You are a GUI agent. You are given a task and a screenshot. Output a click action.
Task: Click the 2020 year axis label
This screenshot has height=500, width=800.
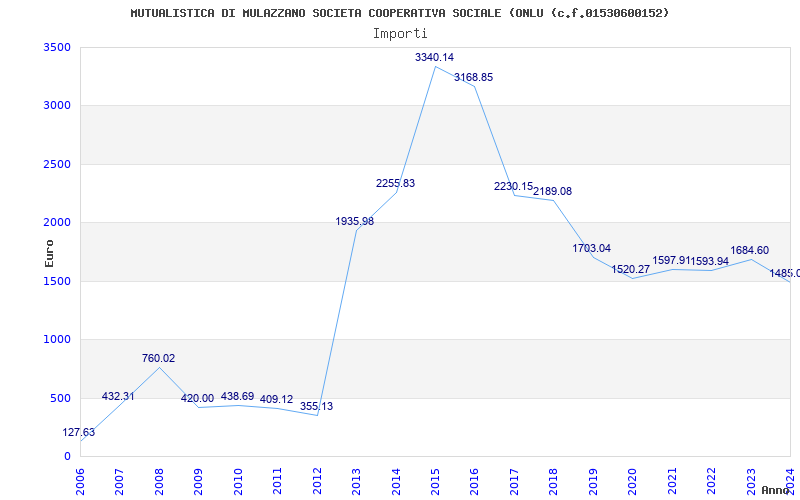point(632,483)
